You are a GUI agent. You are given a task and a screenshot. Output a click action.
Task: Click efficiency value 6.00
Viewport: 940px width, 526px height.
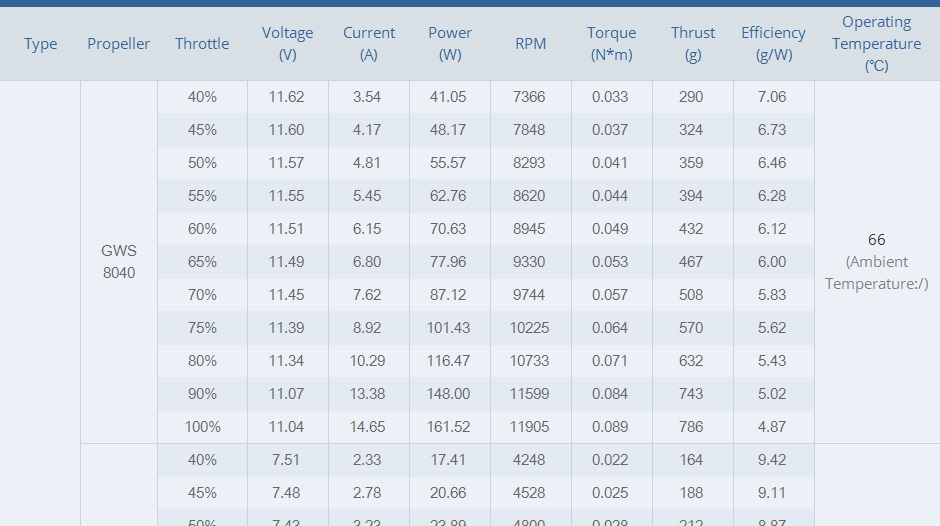[x=772, y=262]
